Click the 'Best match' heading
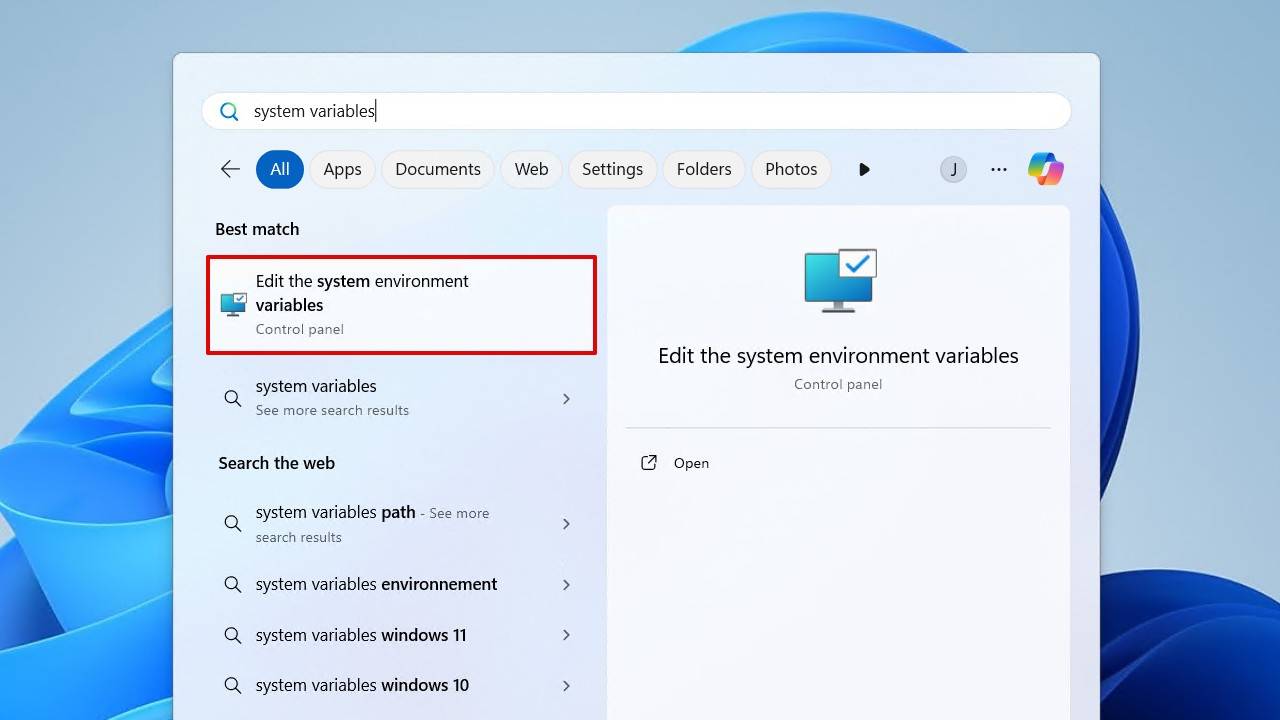This screenshot has width=1280, height=720. pos(257,229)
